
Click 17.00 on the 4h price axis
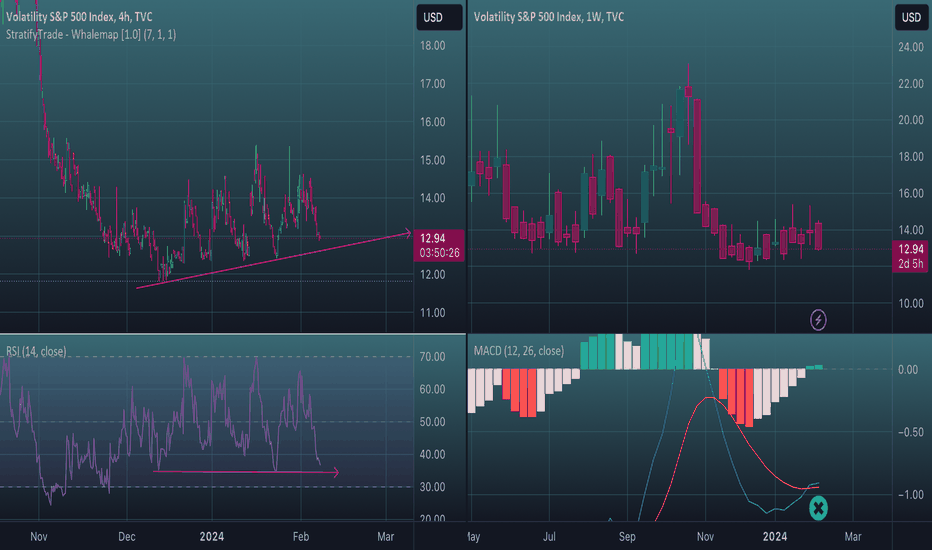[433, 84]
